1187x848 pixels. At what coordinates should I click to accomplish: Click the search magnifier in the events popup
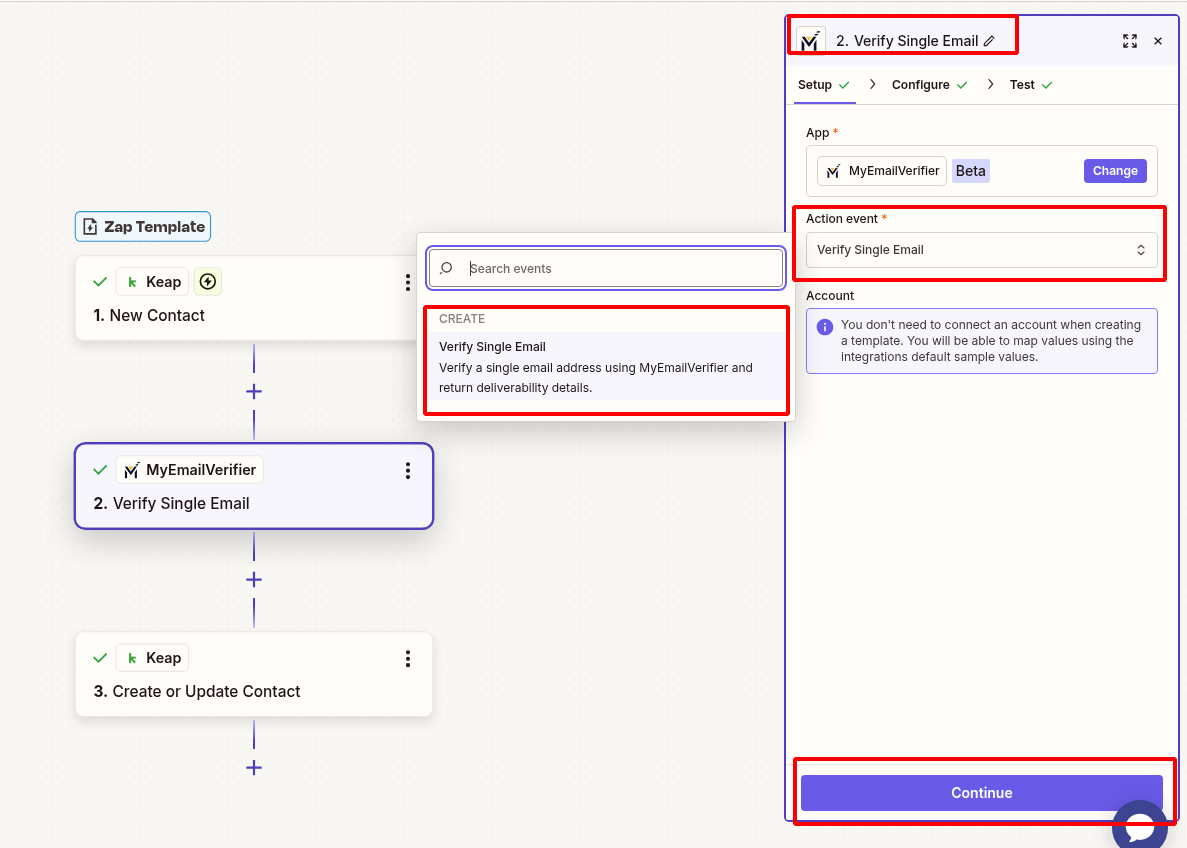click(445, 268)
